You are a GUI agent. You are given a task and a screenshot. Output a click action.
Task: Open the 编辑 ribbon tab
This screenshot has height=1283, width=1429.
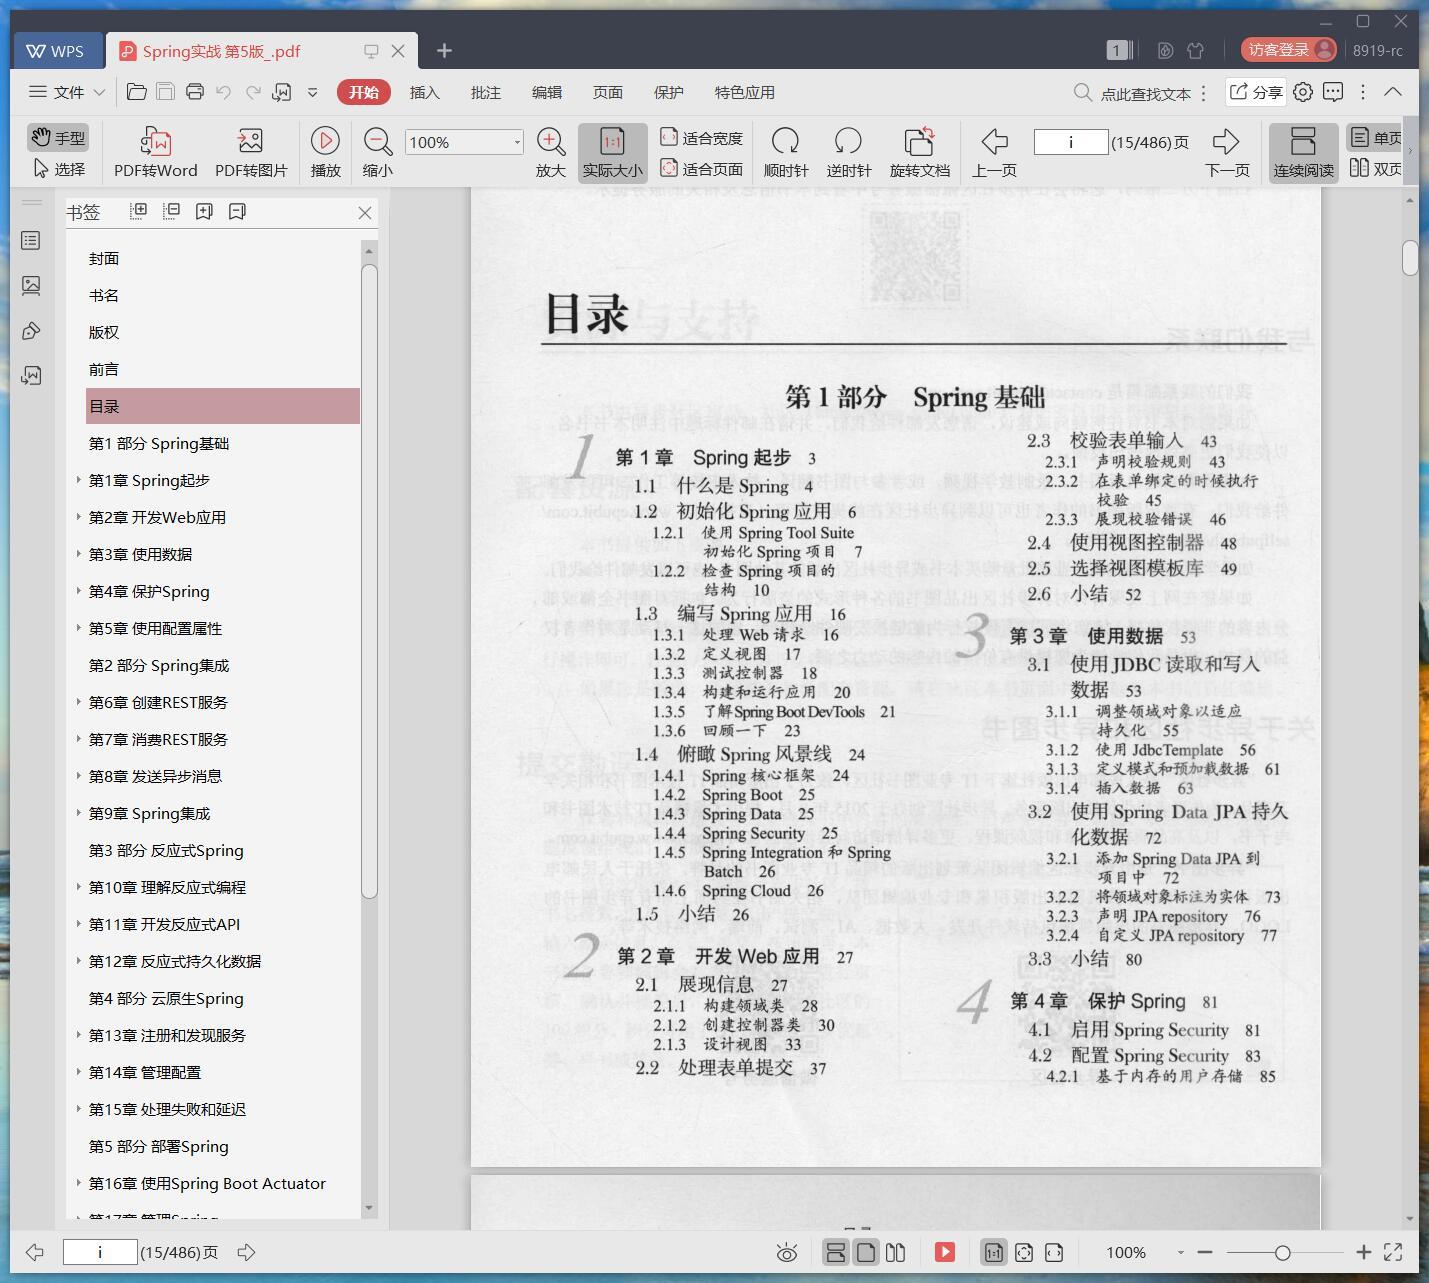(546, 92)
